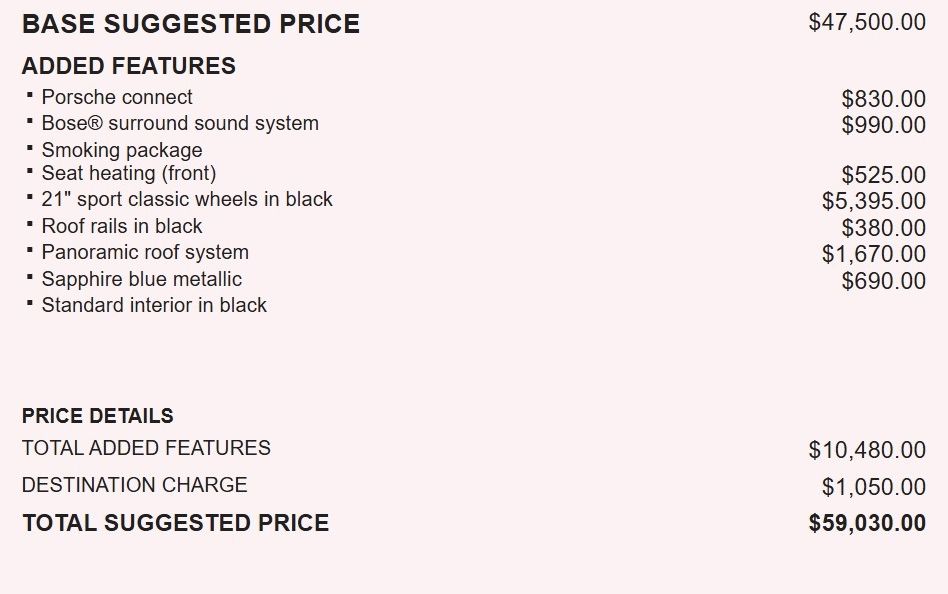Click the Price Details heading

98,416
